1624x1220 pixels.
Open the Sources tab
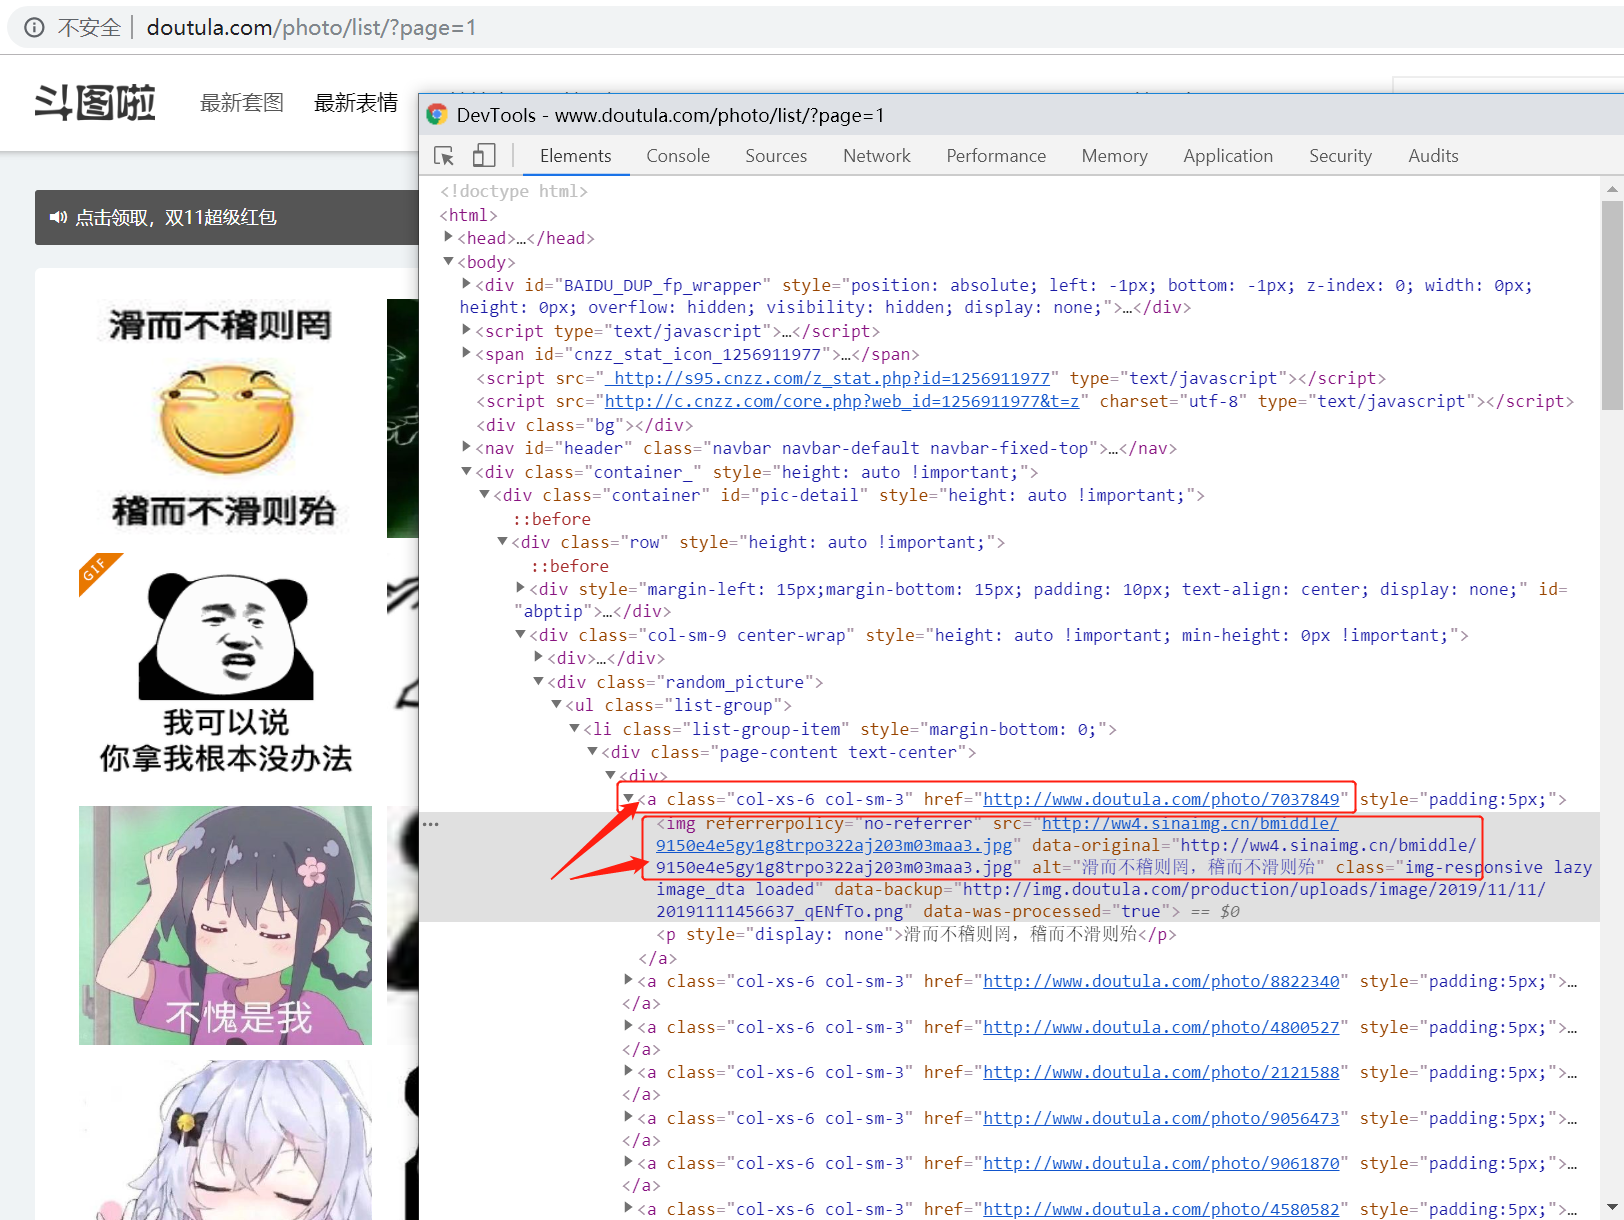pyautogui.click(x=776, y=156)
